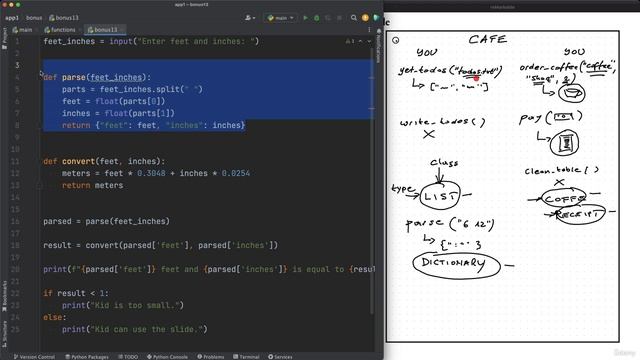Open the Version Control tool window
640x360 pixels.
click(34, 357)
